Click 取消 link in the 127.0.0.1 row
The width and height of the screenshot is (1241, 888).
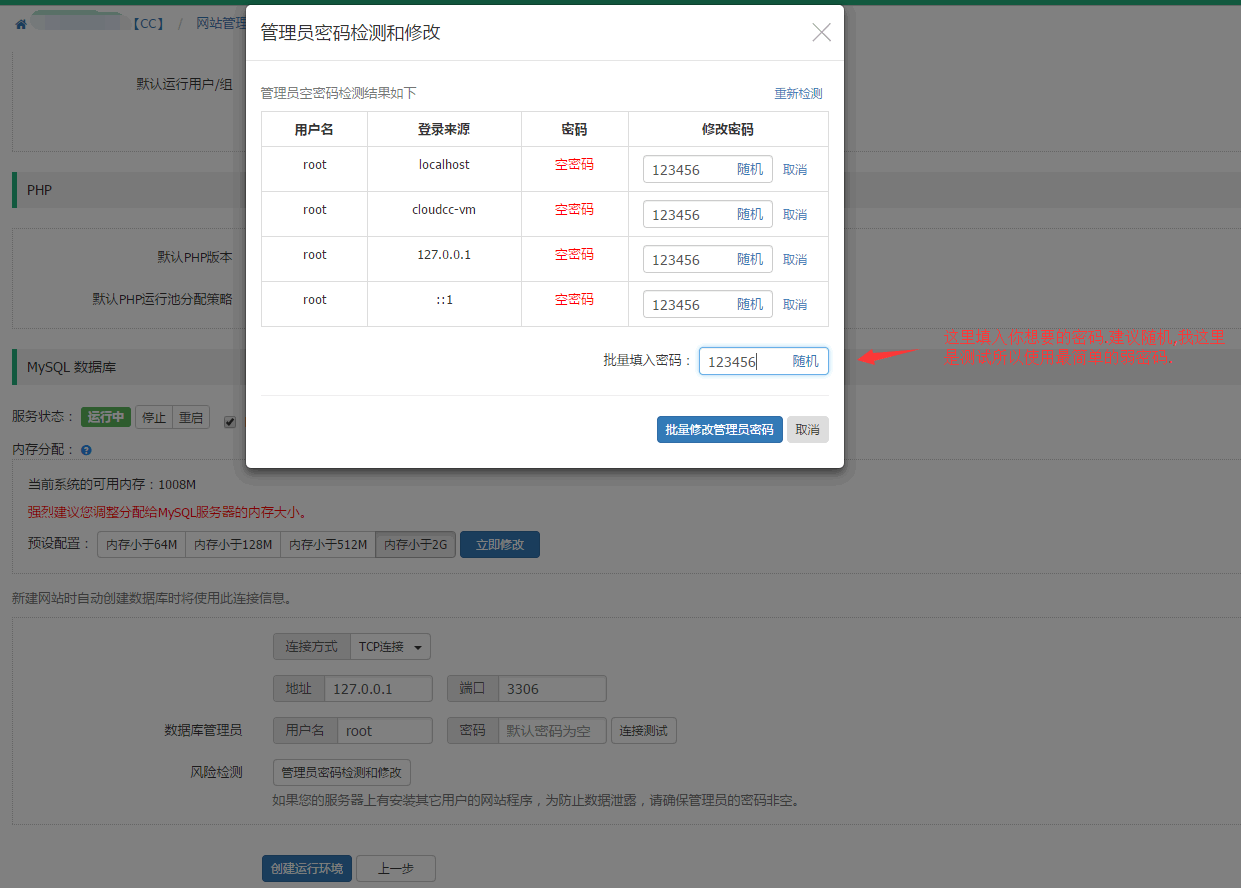[x=795, y=260]
